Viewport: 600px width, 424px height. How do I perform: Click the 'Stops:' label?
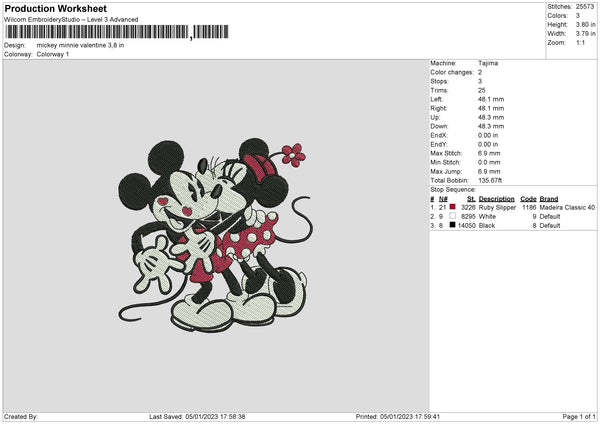pyautogui.click(x=439, y=82)
